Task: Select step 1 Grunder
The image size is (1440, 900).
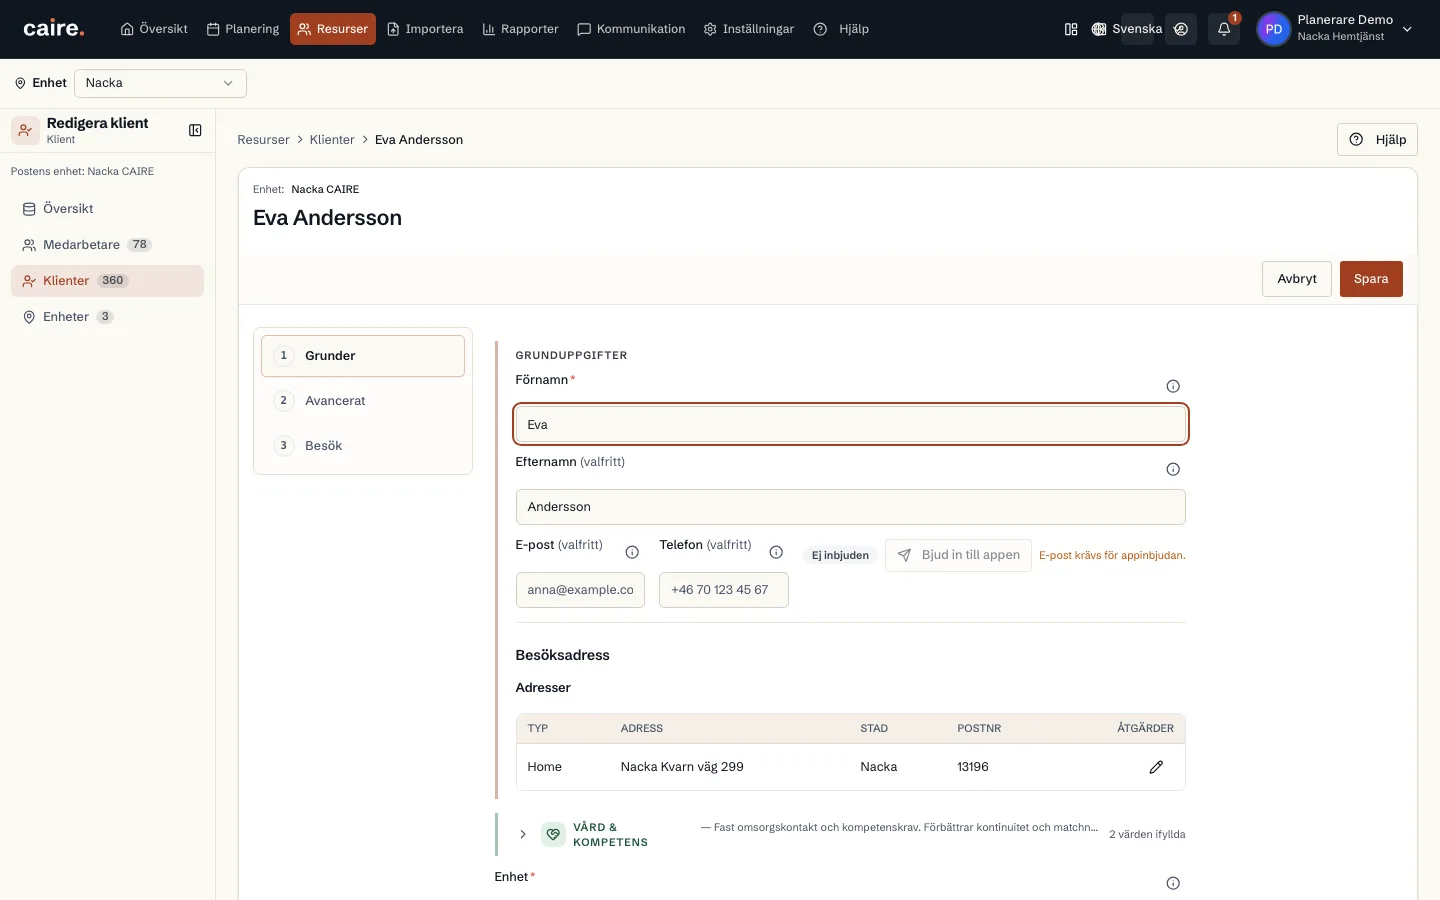Action: (363, 356)
